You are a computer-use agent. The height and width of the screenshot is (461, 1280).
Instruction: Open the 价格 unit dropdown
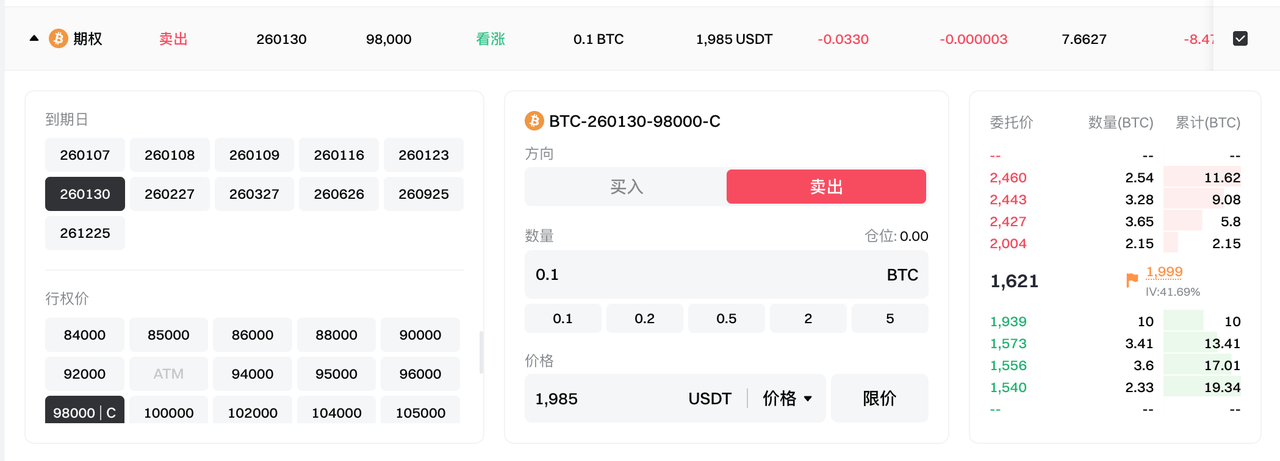pos(787,398)
